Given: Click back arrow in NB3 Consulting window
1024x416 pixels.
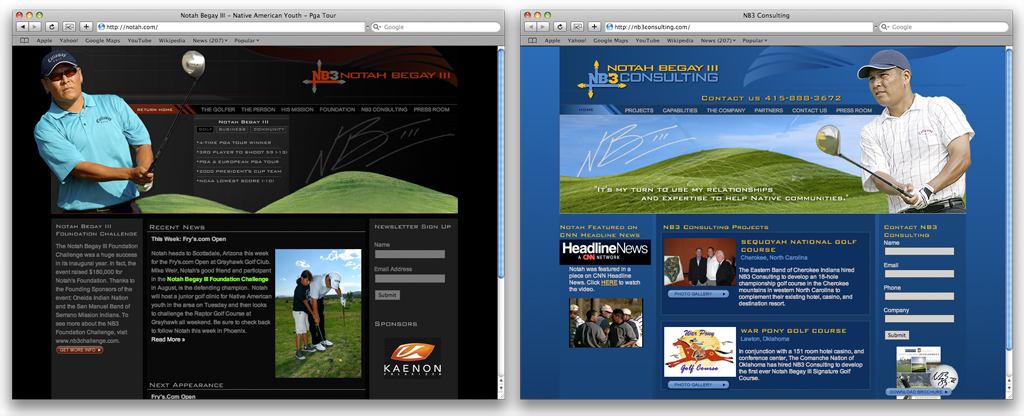Looking at the screenshot, I should pyautogui.click(x=530, y=27).
